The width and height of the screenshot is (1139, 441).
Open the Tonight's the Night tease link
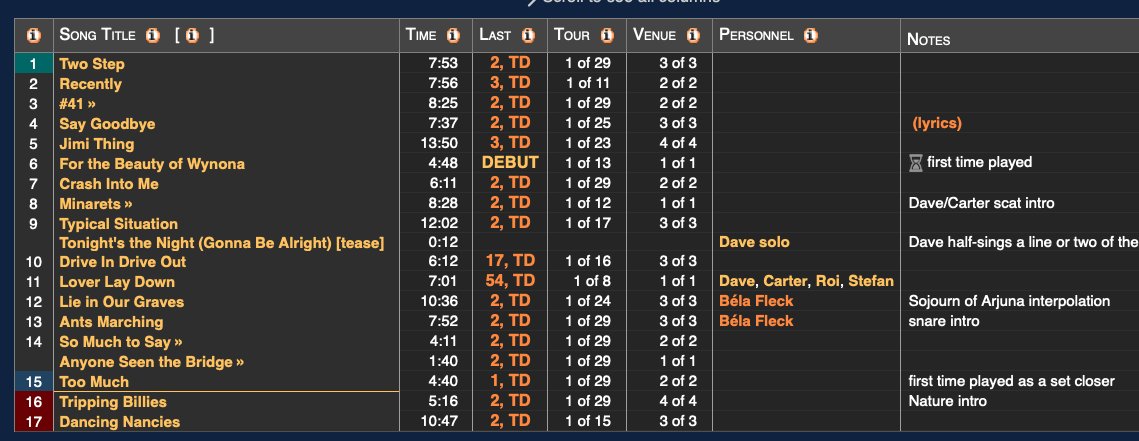[222, 243]
